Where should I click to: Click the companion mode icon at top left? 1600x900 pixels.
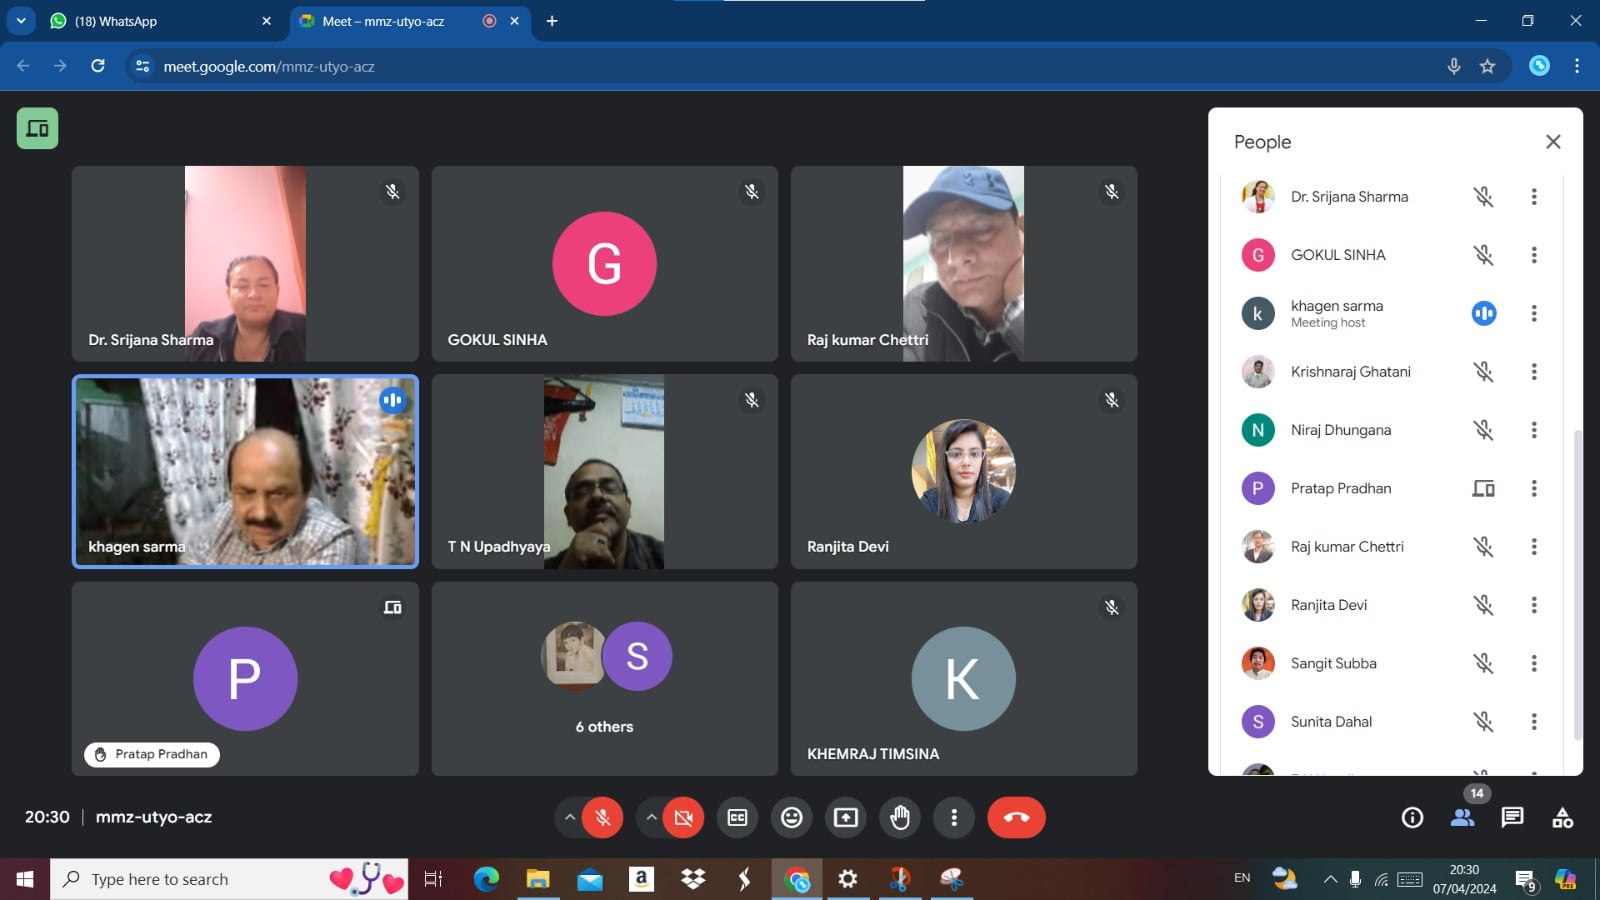(x=37, y=129)
